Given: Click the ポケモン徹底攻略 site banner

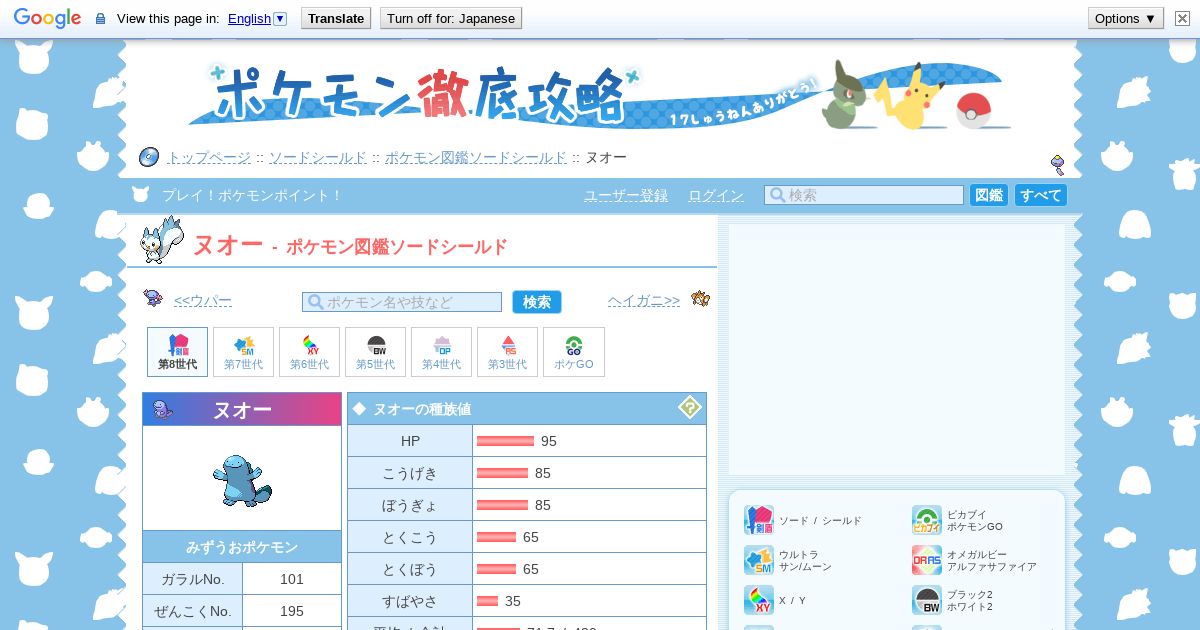Looking at the screenshot, I should tap(600, 97).
